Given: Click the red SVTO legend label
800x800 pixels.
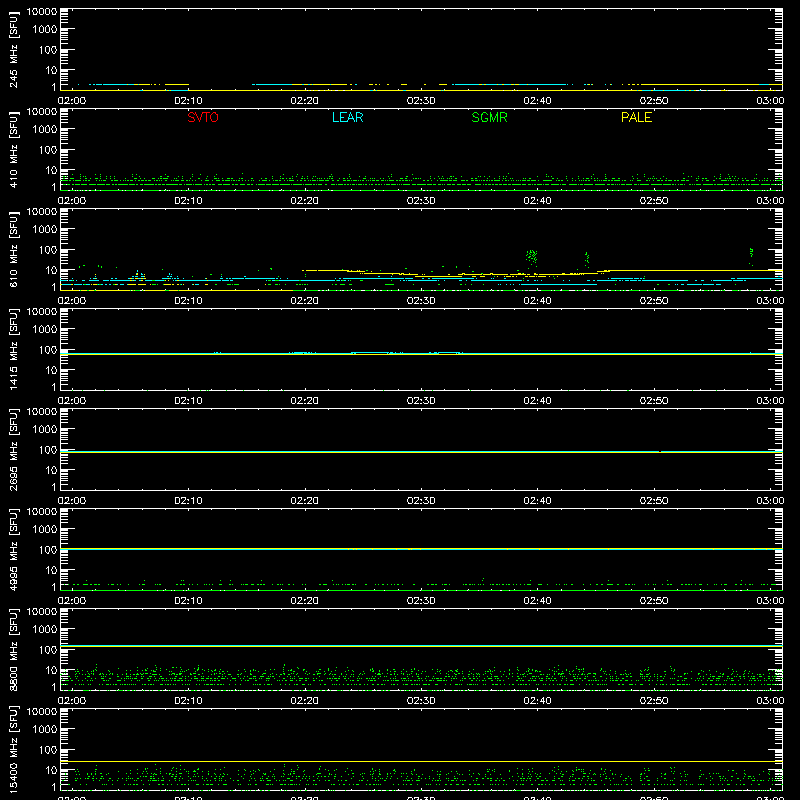Looking at the screenshot, I should tap(203, 117).
